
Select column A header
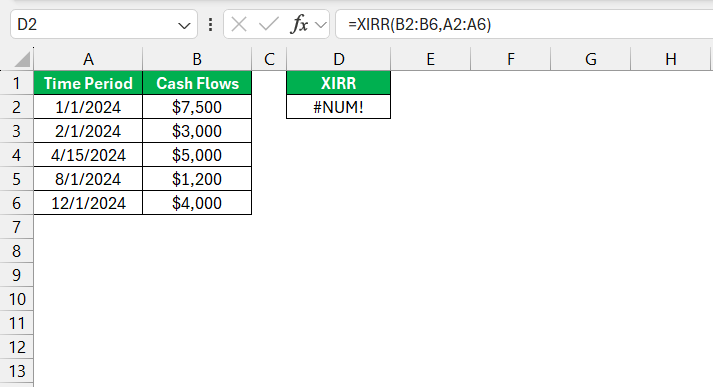click(x=88, y=59)
